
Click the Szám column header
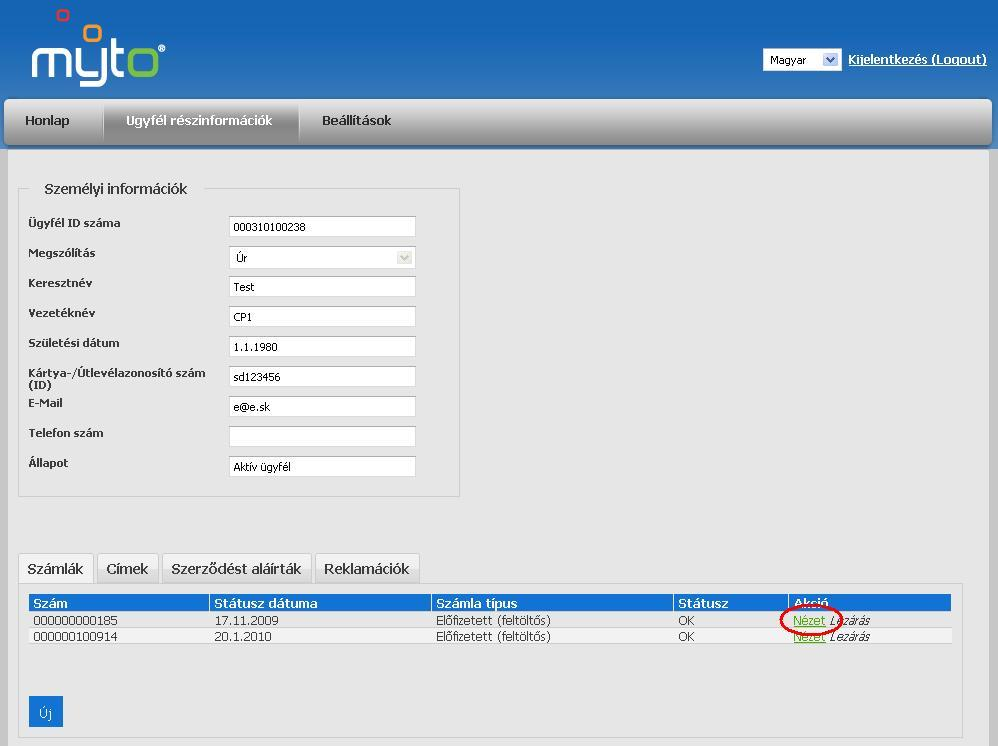pyautogui.click(x=118, y=603)
